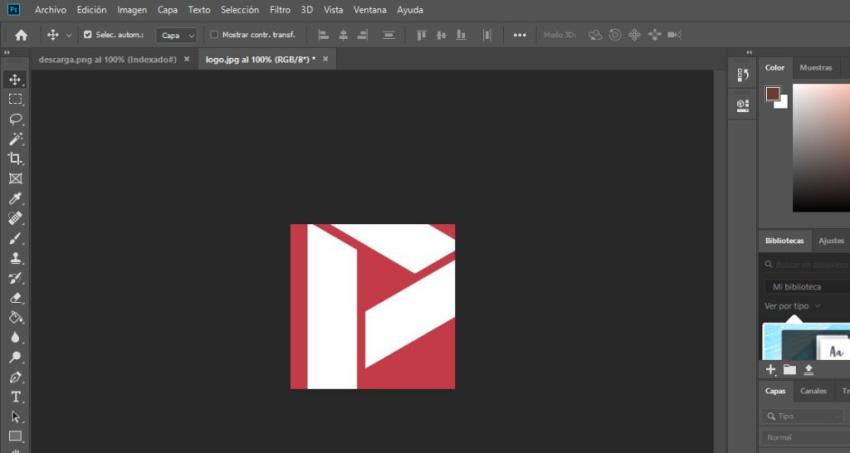850x453 pixels.
Task: Select the Magic Wand tool
Action: tap(15, 139)
